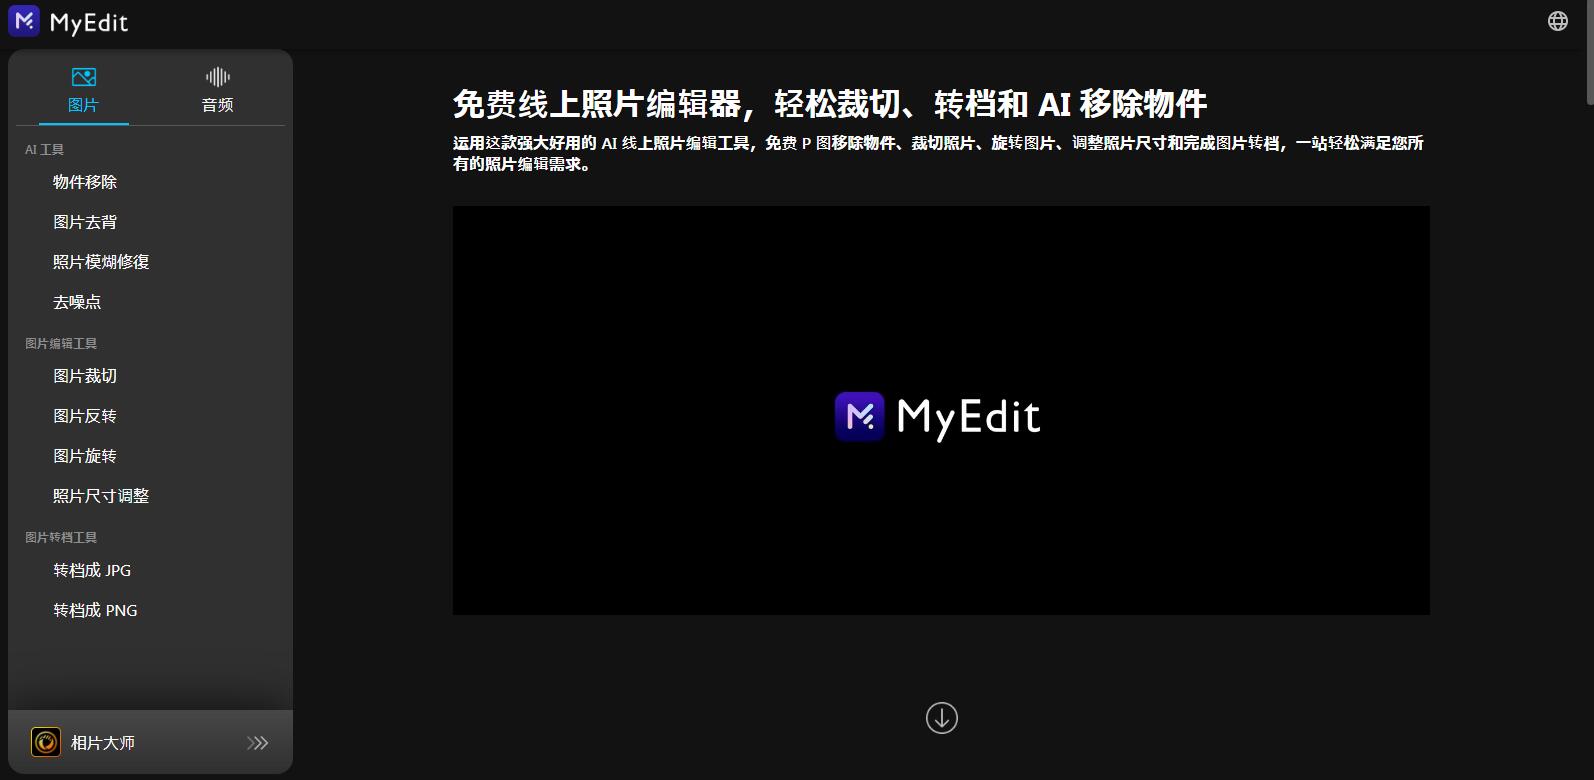Select the 去噪点 tool
Screen dimensions: 1594x780
[77, 302]
